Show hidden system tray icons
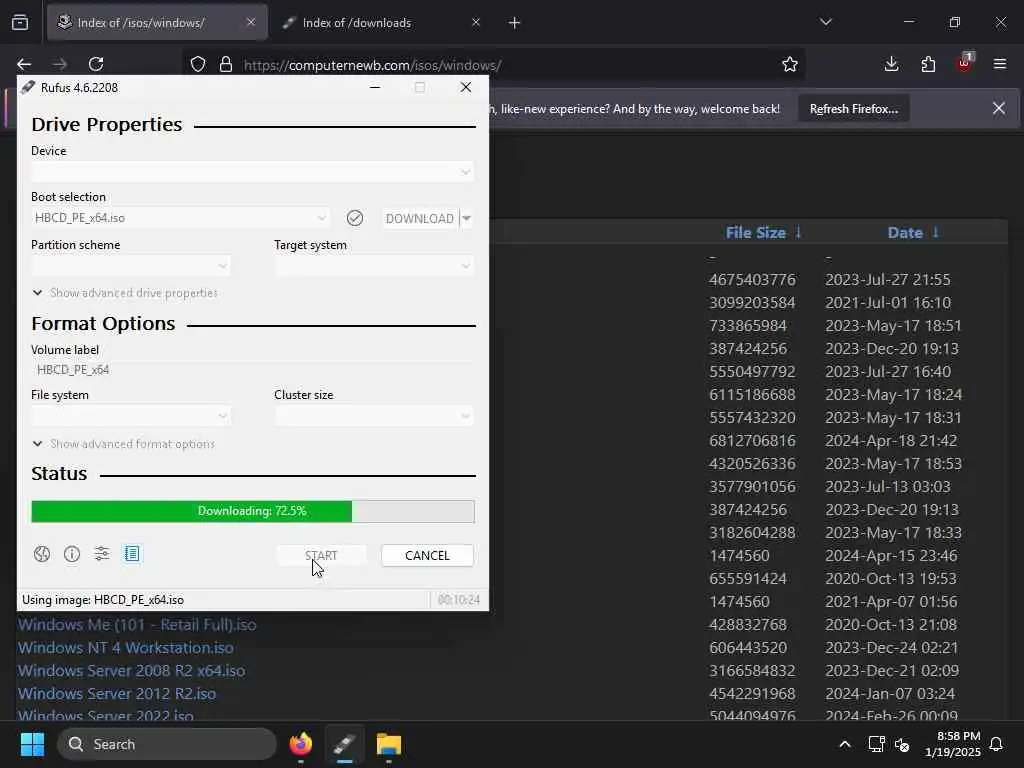Image resolution: width=1024 pixels, height=768 pixels. tap(844, 744)
